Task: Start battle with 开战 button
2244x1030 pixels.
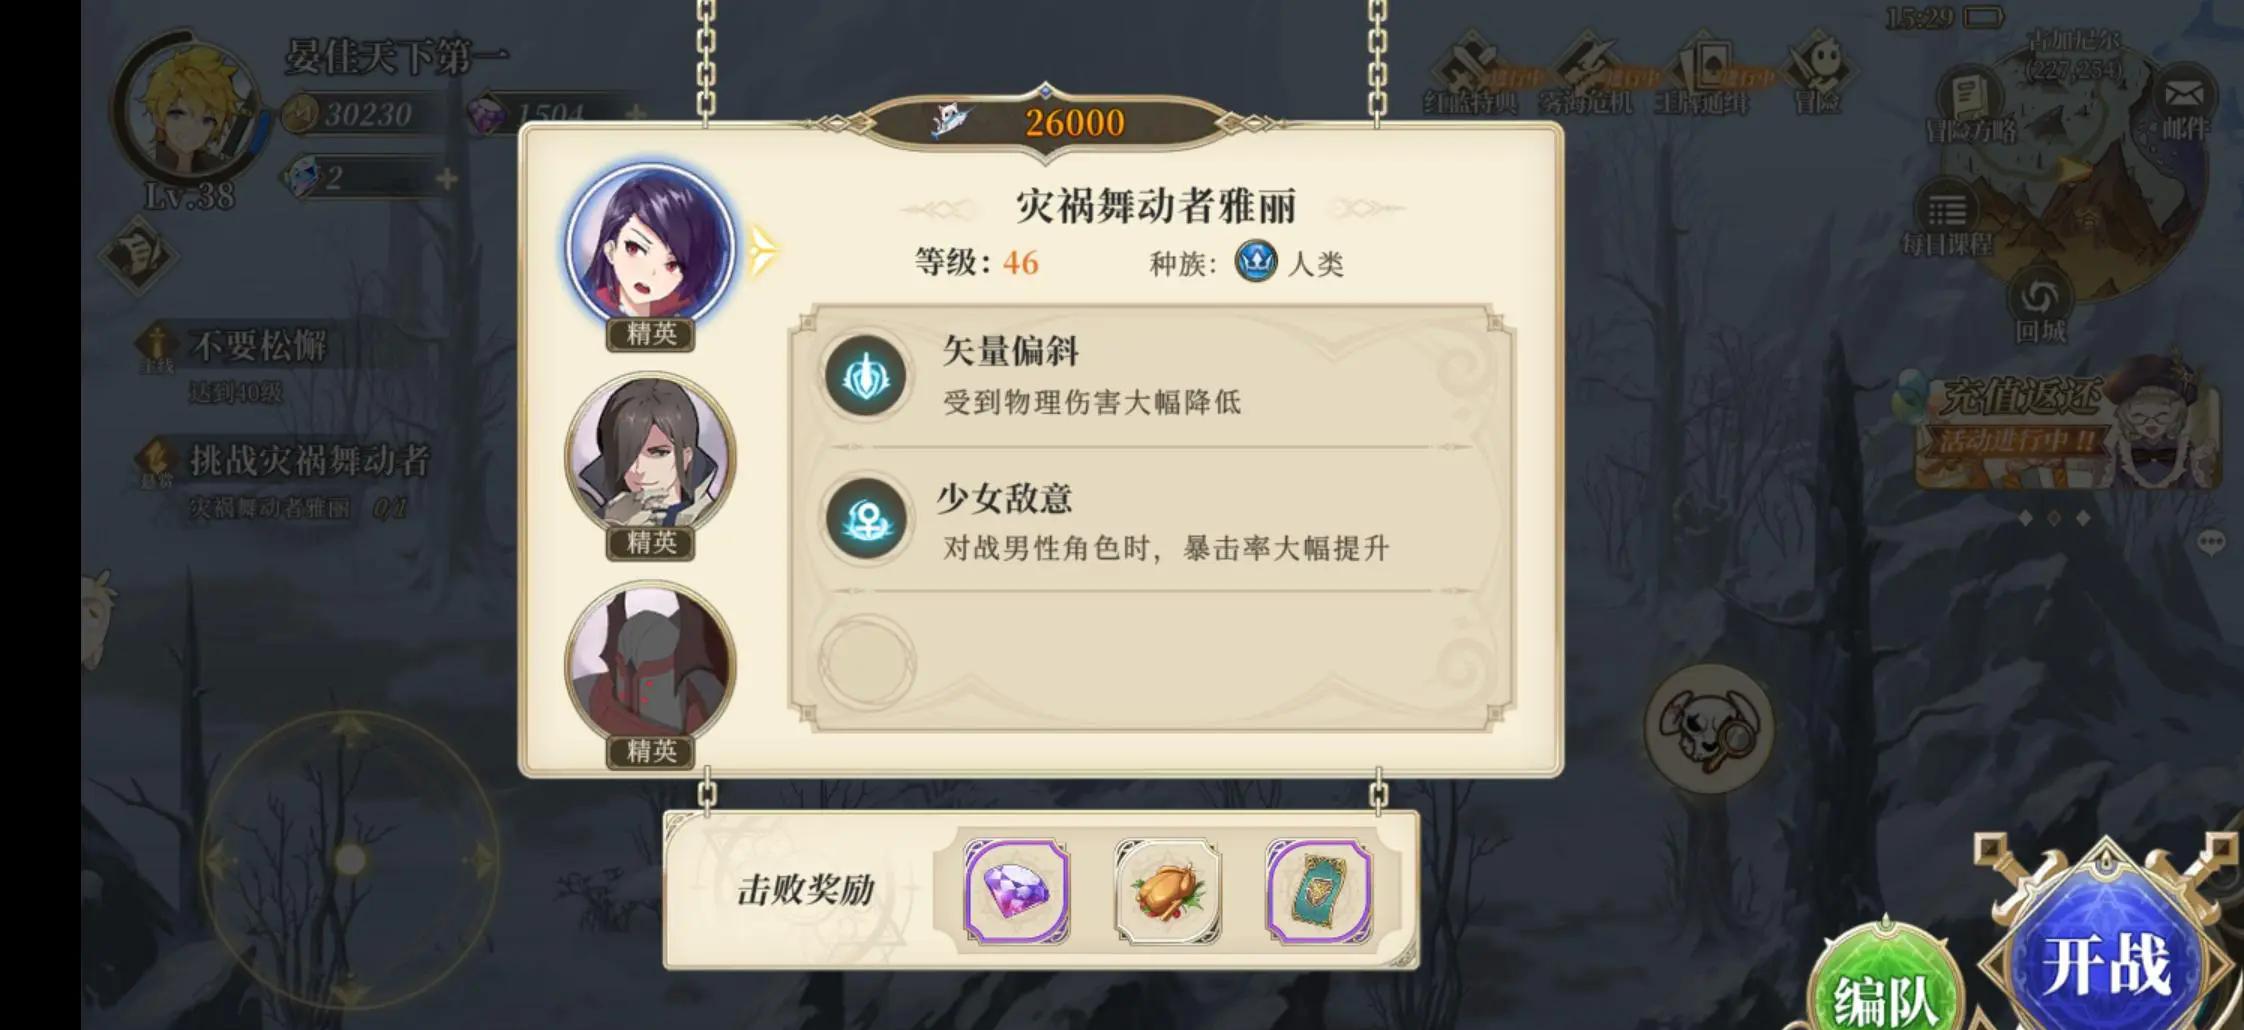Action: coord(2106,962)
